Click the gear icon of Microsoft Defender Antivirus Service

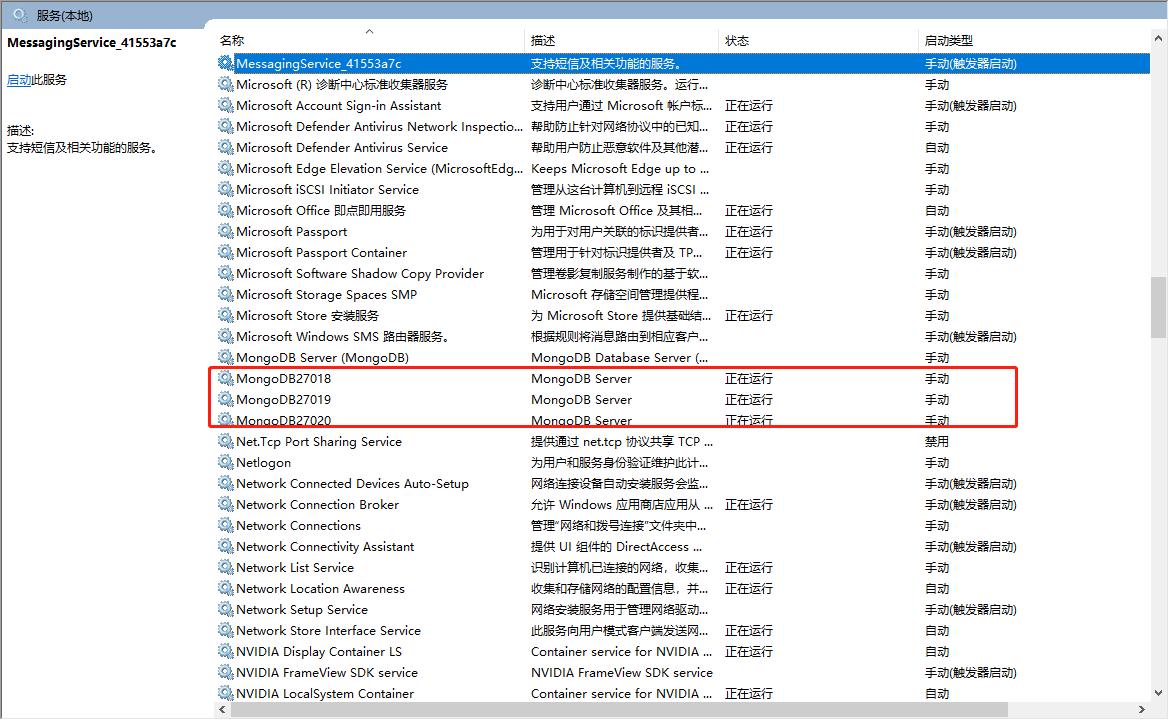226,148
